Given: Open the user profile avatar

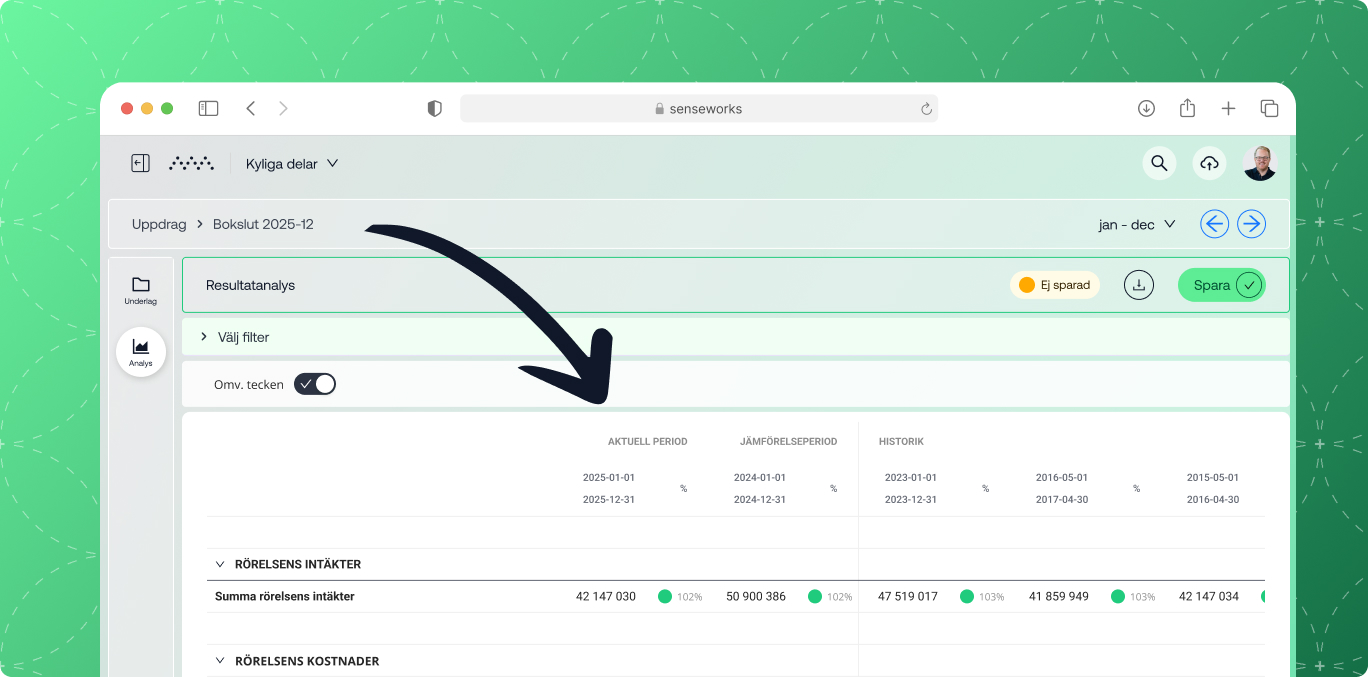Looking at the screenshot, I should 1260,163.
